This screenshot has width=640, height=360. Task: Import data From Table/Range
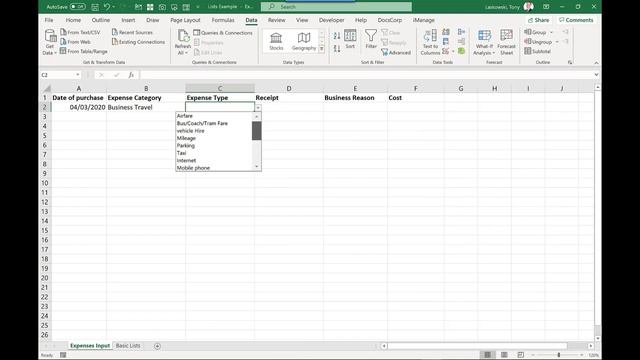pos(84,51)
